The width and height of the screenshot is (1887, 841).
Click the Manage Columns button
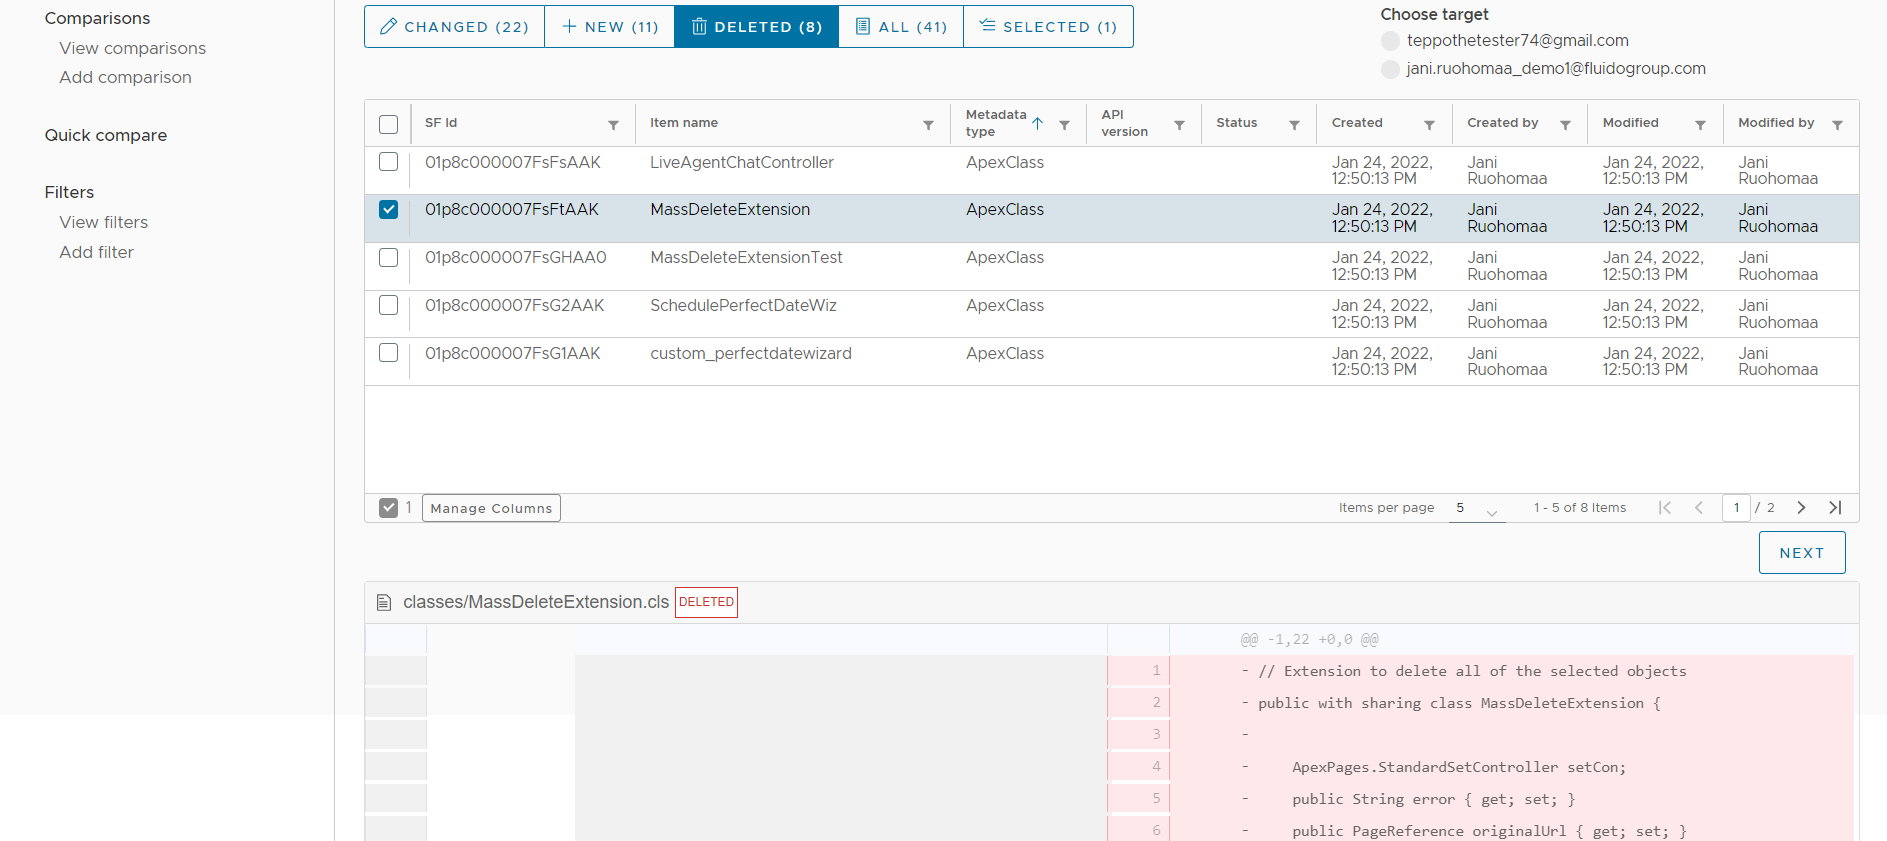click(491, 508)
